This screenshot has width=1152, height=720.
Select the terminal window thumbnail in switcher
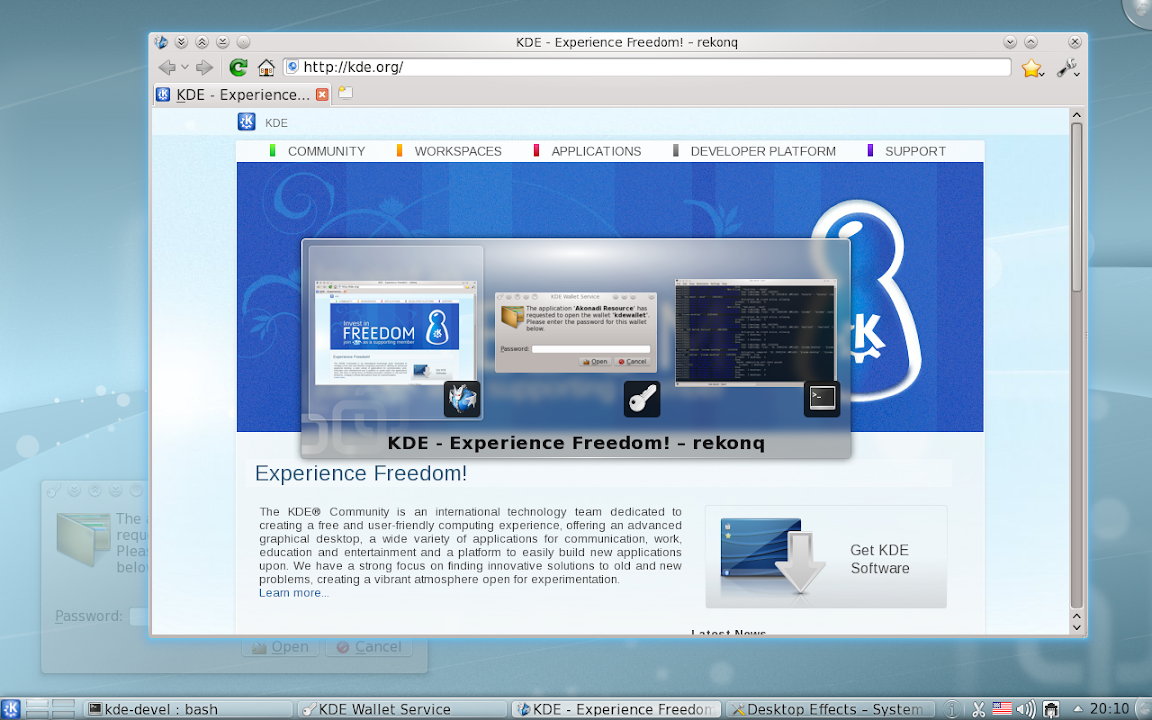pyautogui.click(x=756, y=332)
